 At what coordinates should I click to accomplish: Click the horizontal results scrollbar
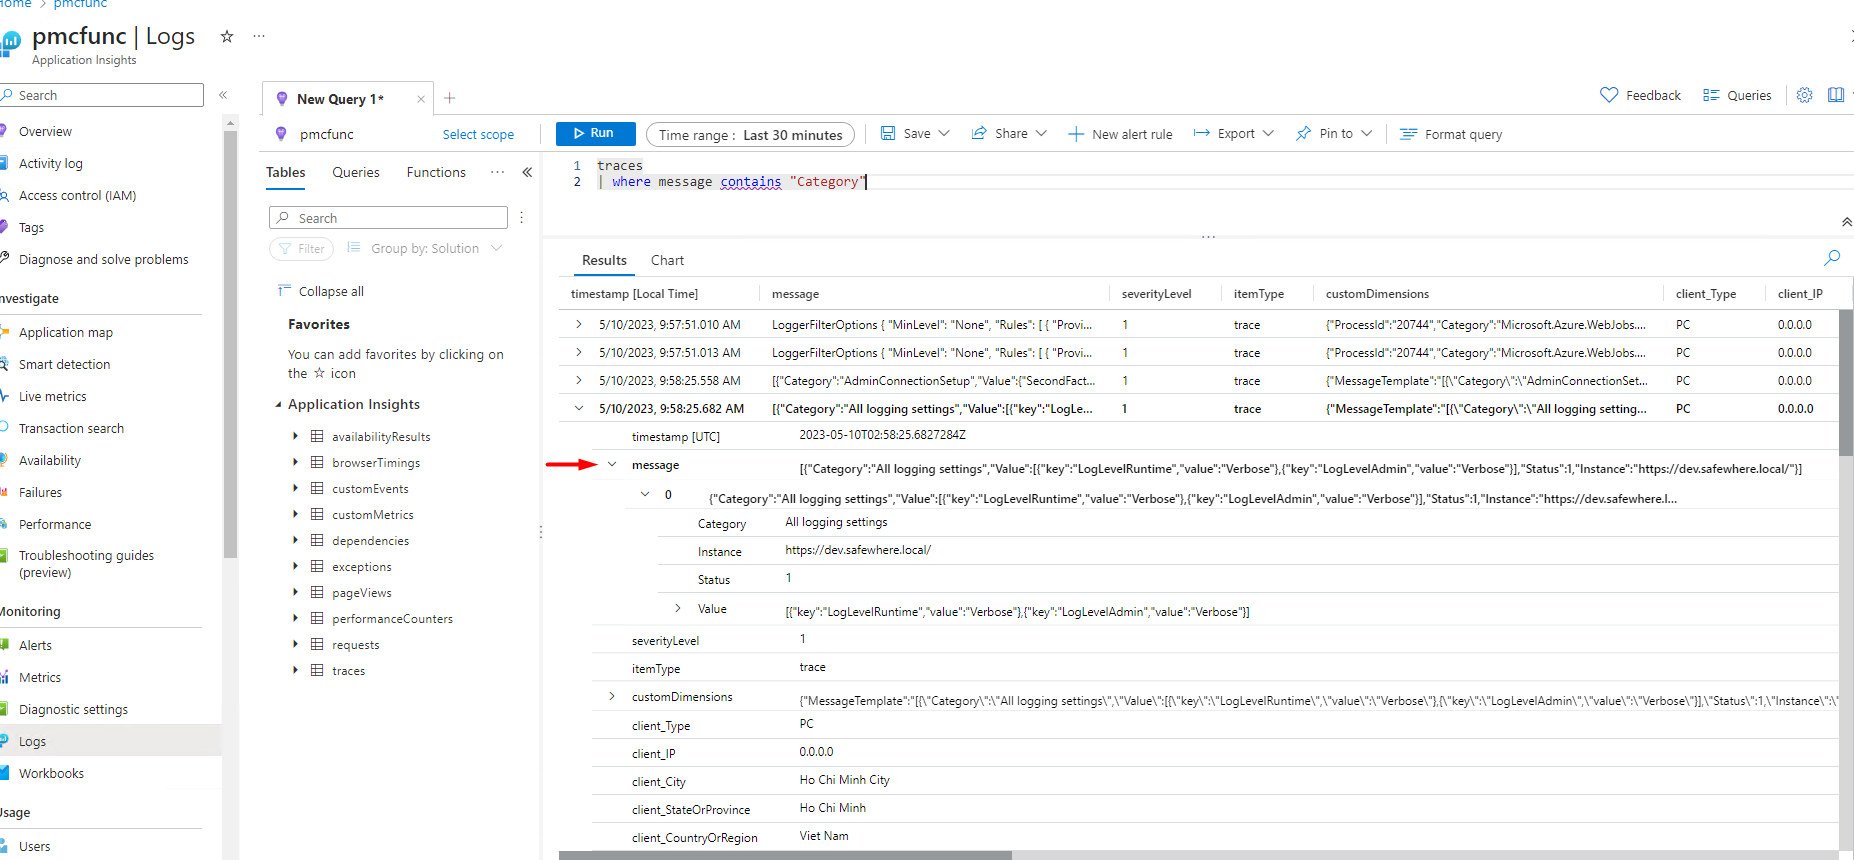click(x=785, y=855)
